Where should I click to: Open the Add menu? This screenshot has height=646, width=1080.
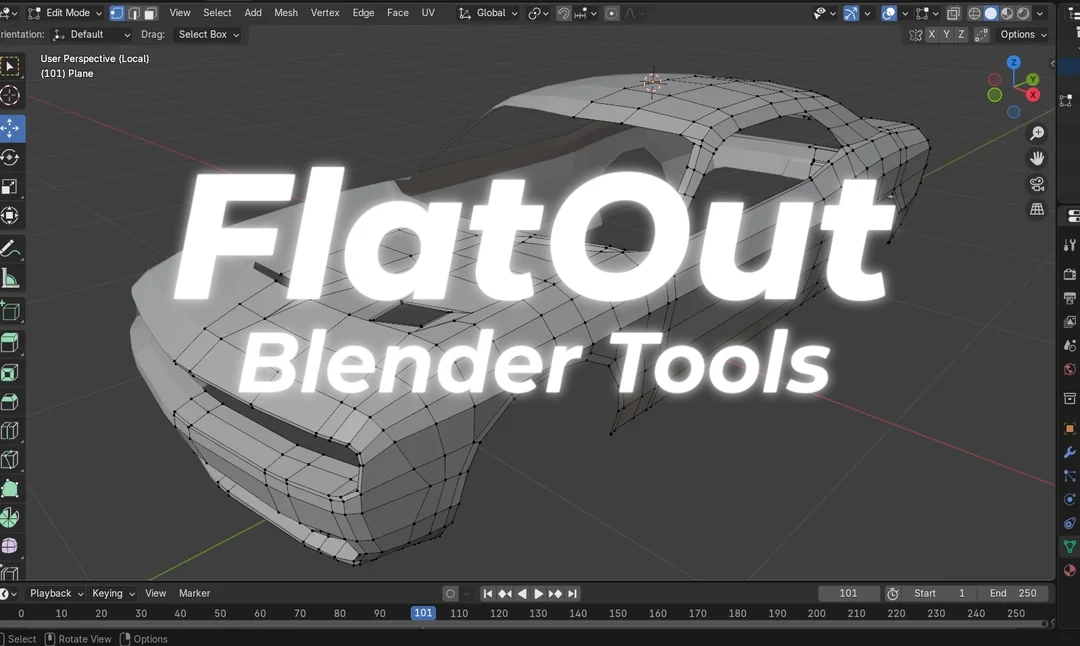click(x=253, y=13)
